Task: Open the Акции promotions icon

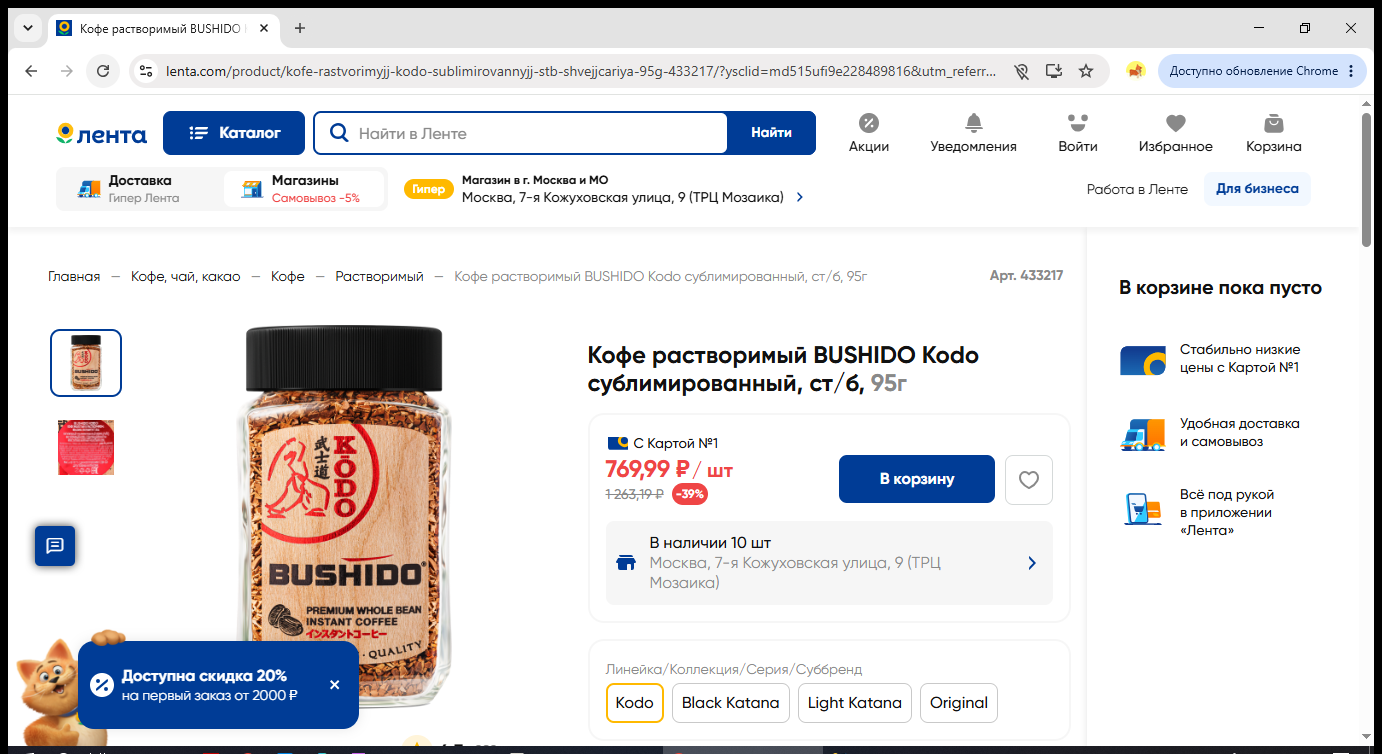Action: tap(869, 133)
